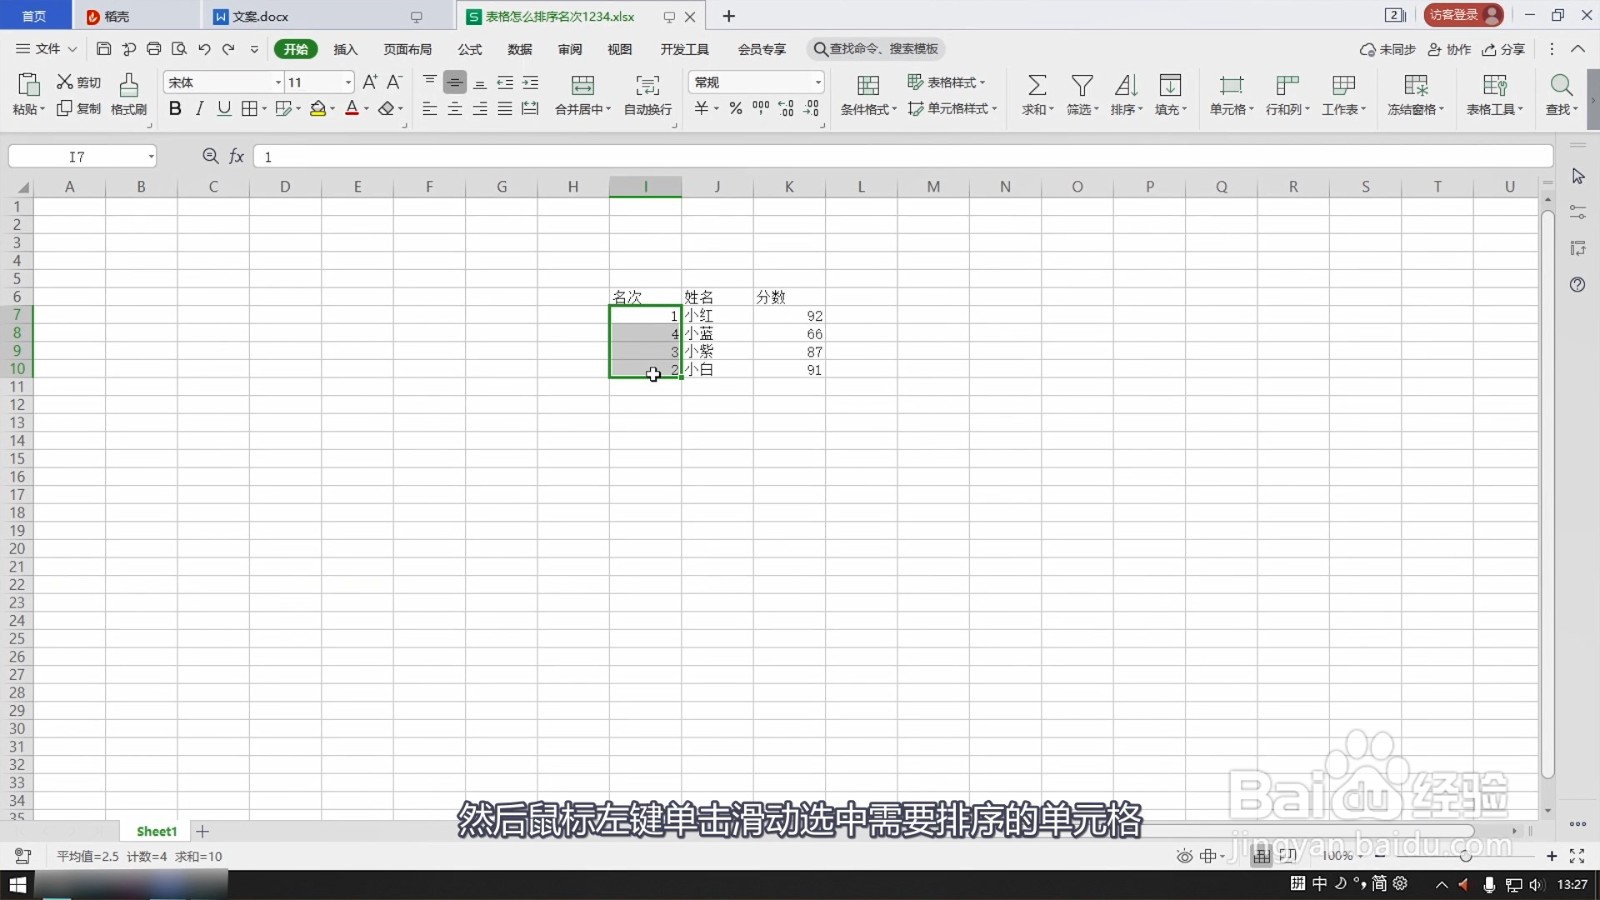Click the percent style icon
Viewport: 1600px width, 900px height.
(x=736, y=108)
